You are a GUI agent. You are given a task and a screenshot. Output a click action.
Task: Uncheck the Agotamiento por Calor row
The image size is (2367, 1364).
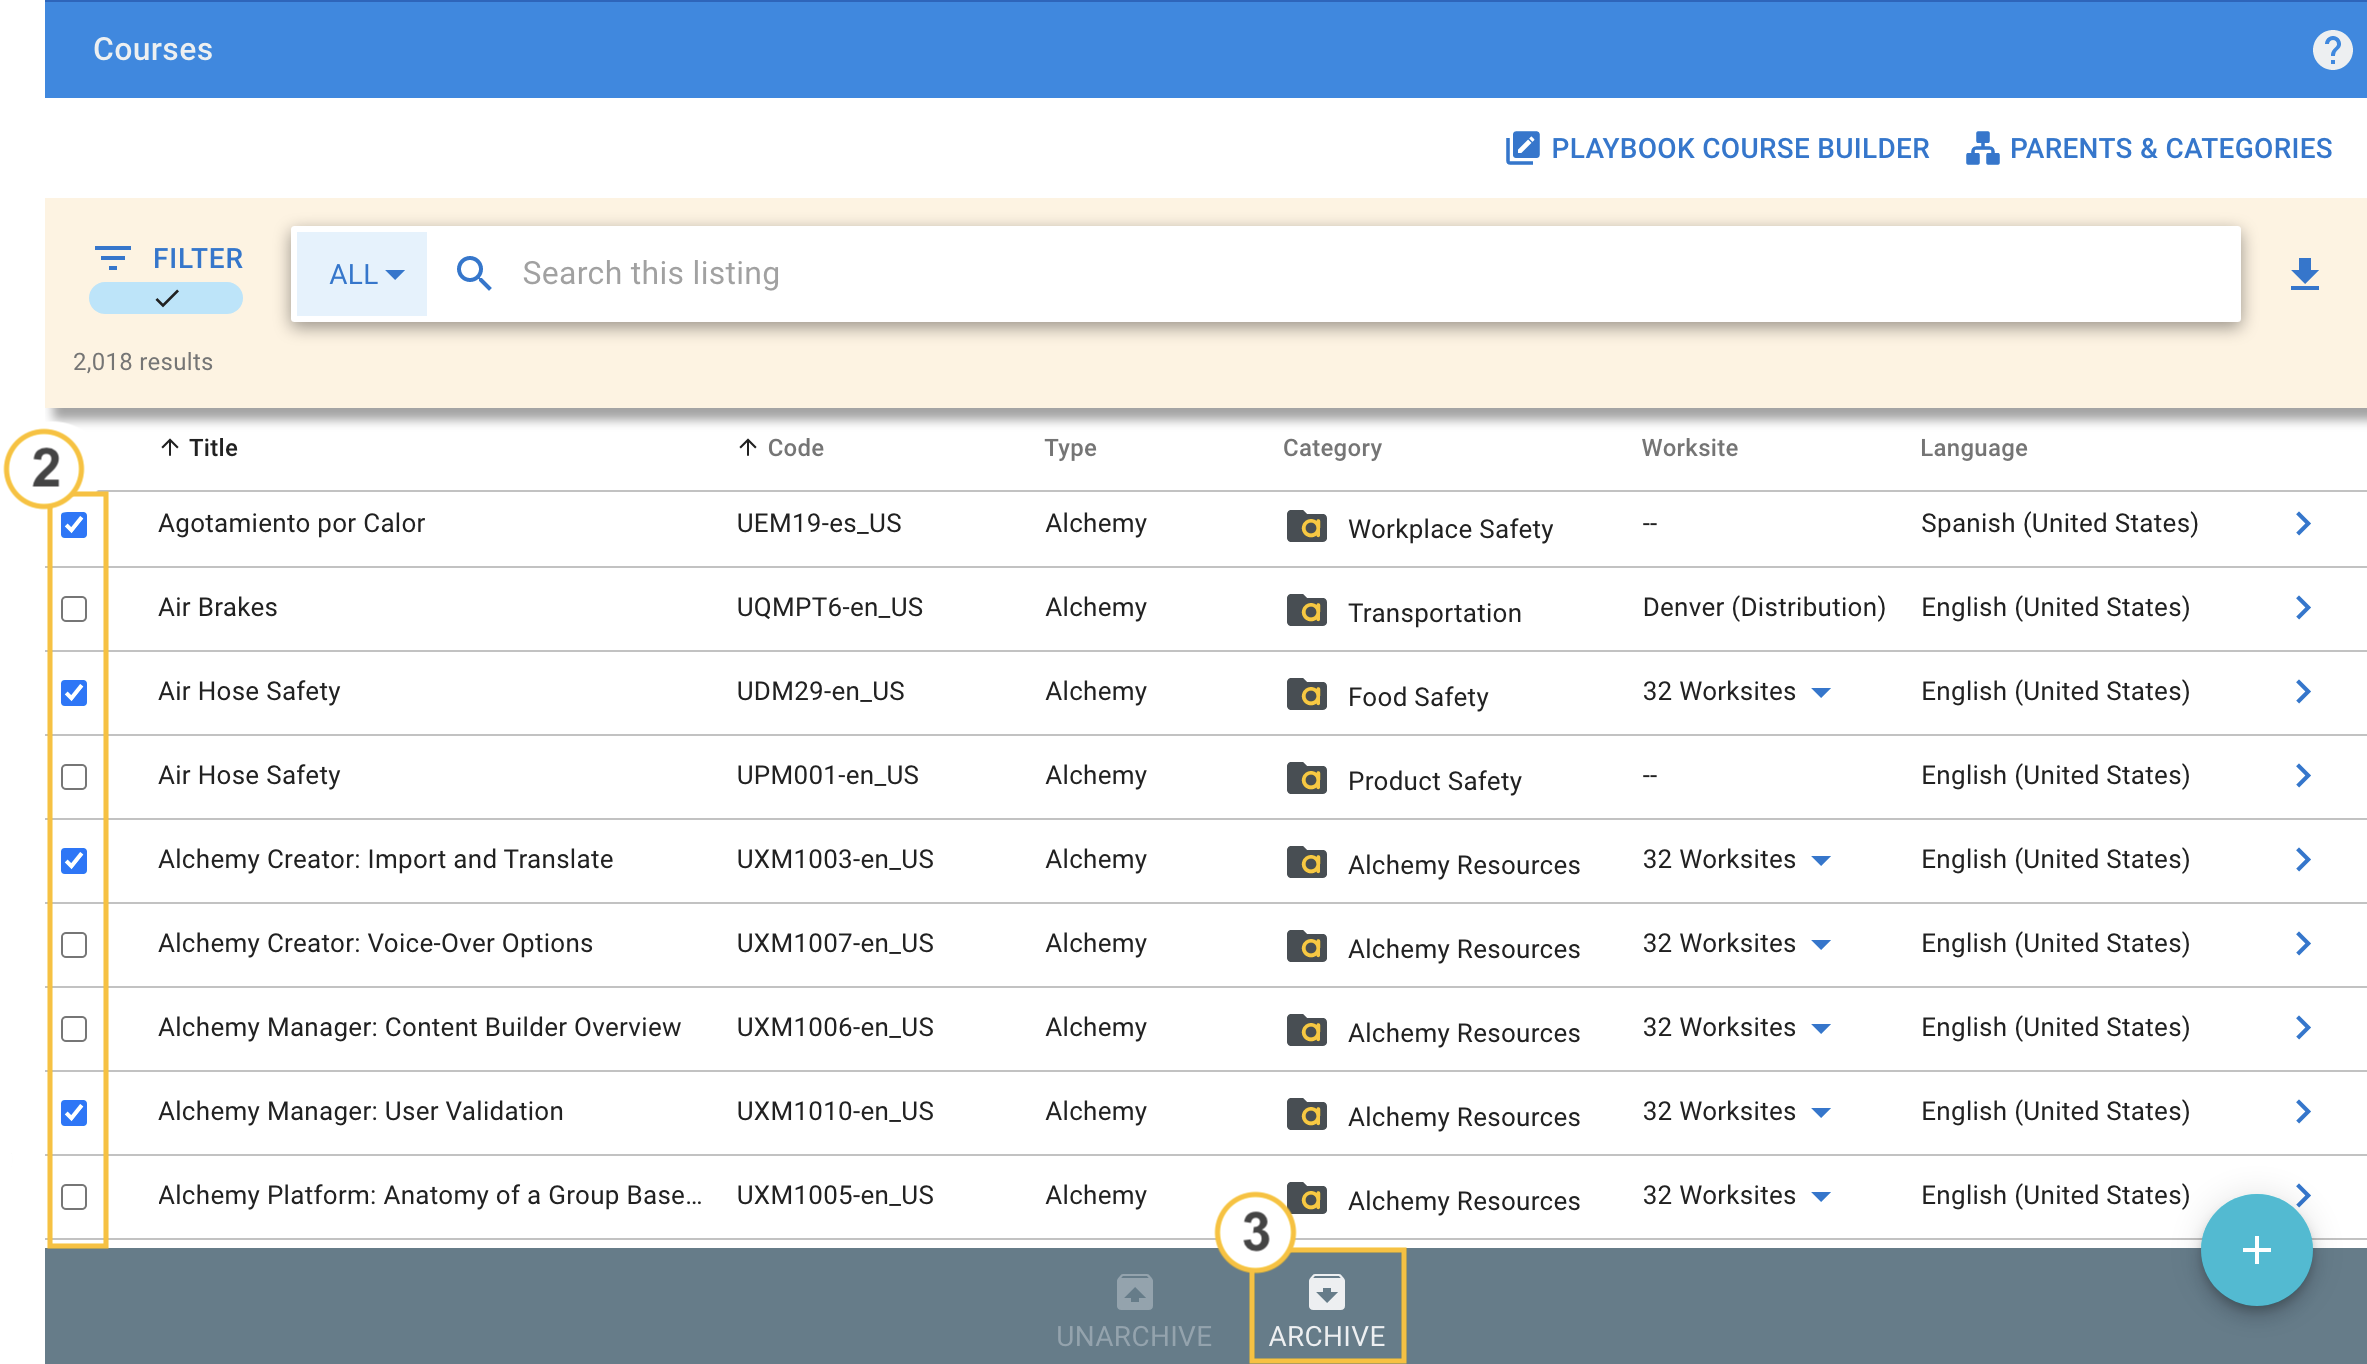74,523
